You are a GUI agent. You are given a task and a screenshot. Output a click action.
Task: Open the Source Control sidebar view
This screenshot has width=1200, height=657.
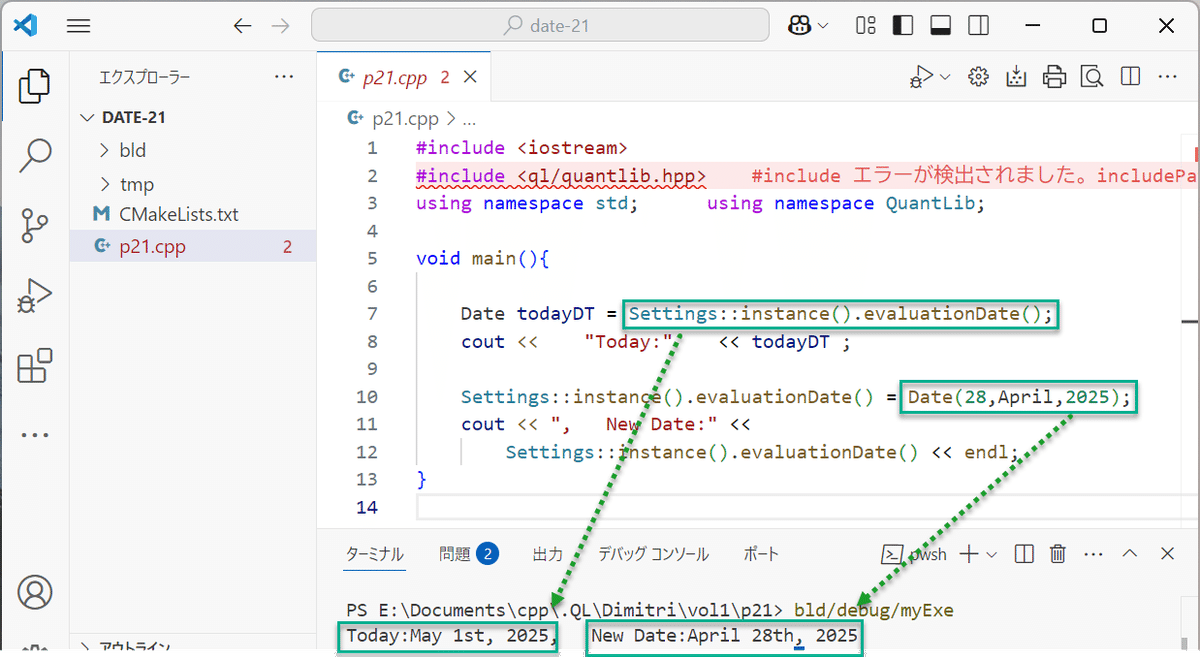35,226
